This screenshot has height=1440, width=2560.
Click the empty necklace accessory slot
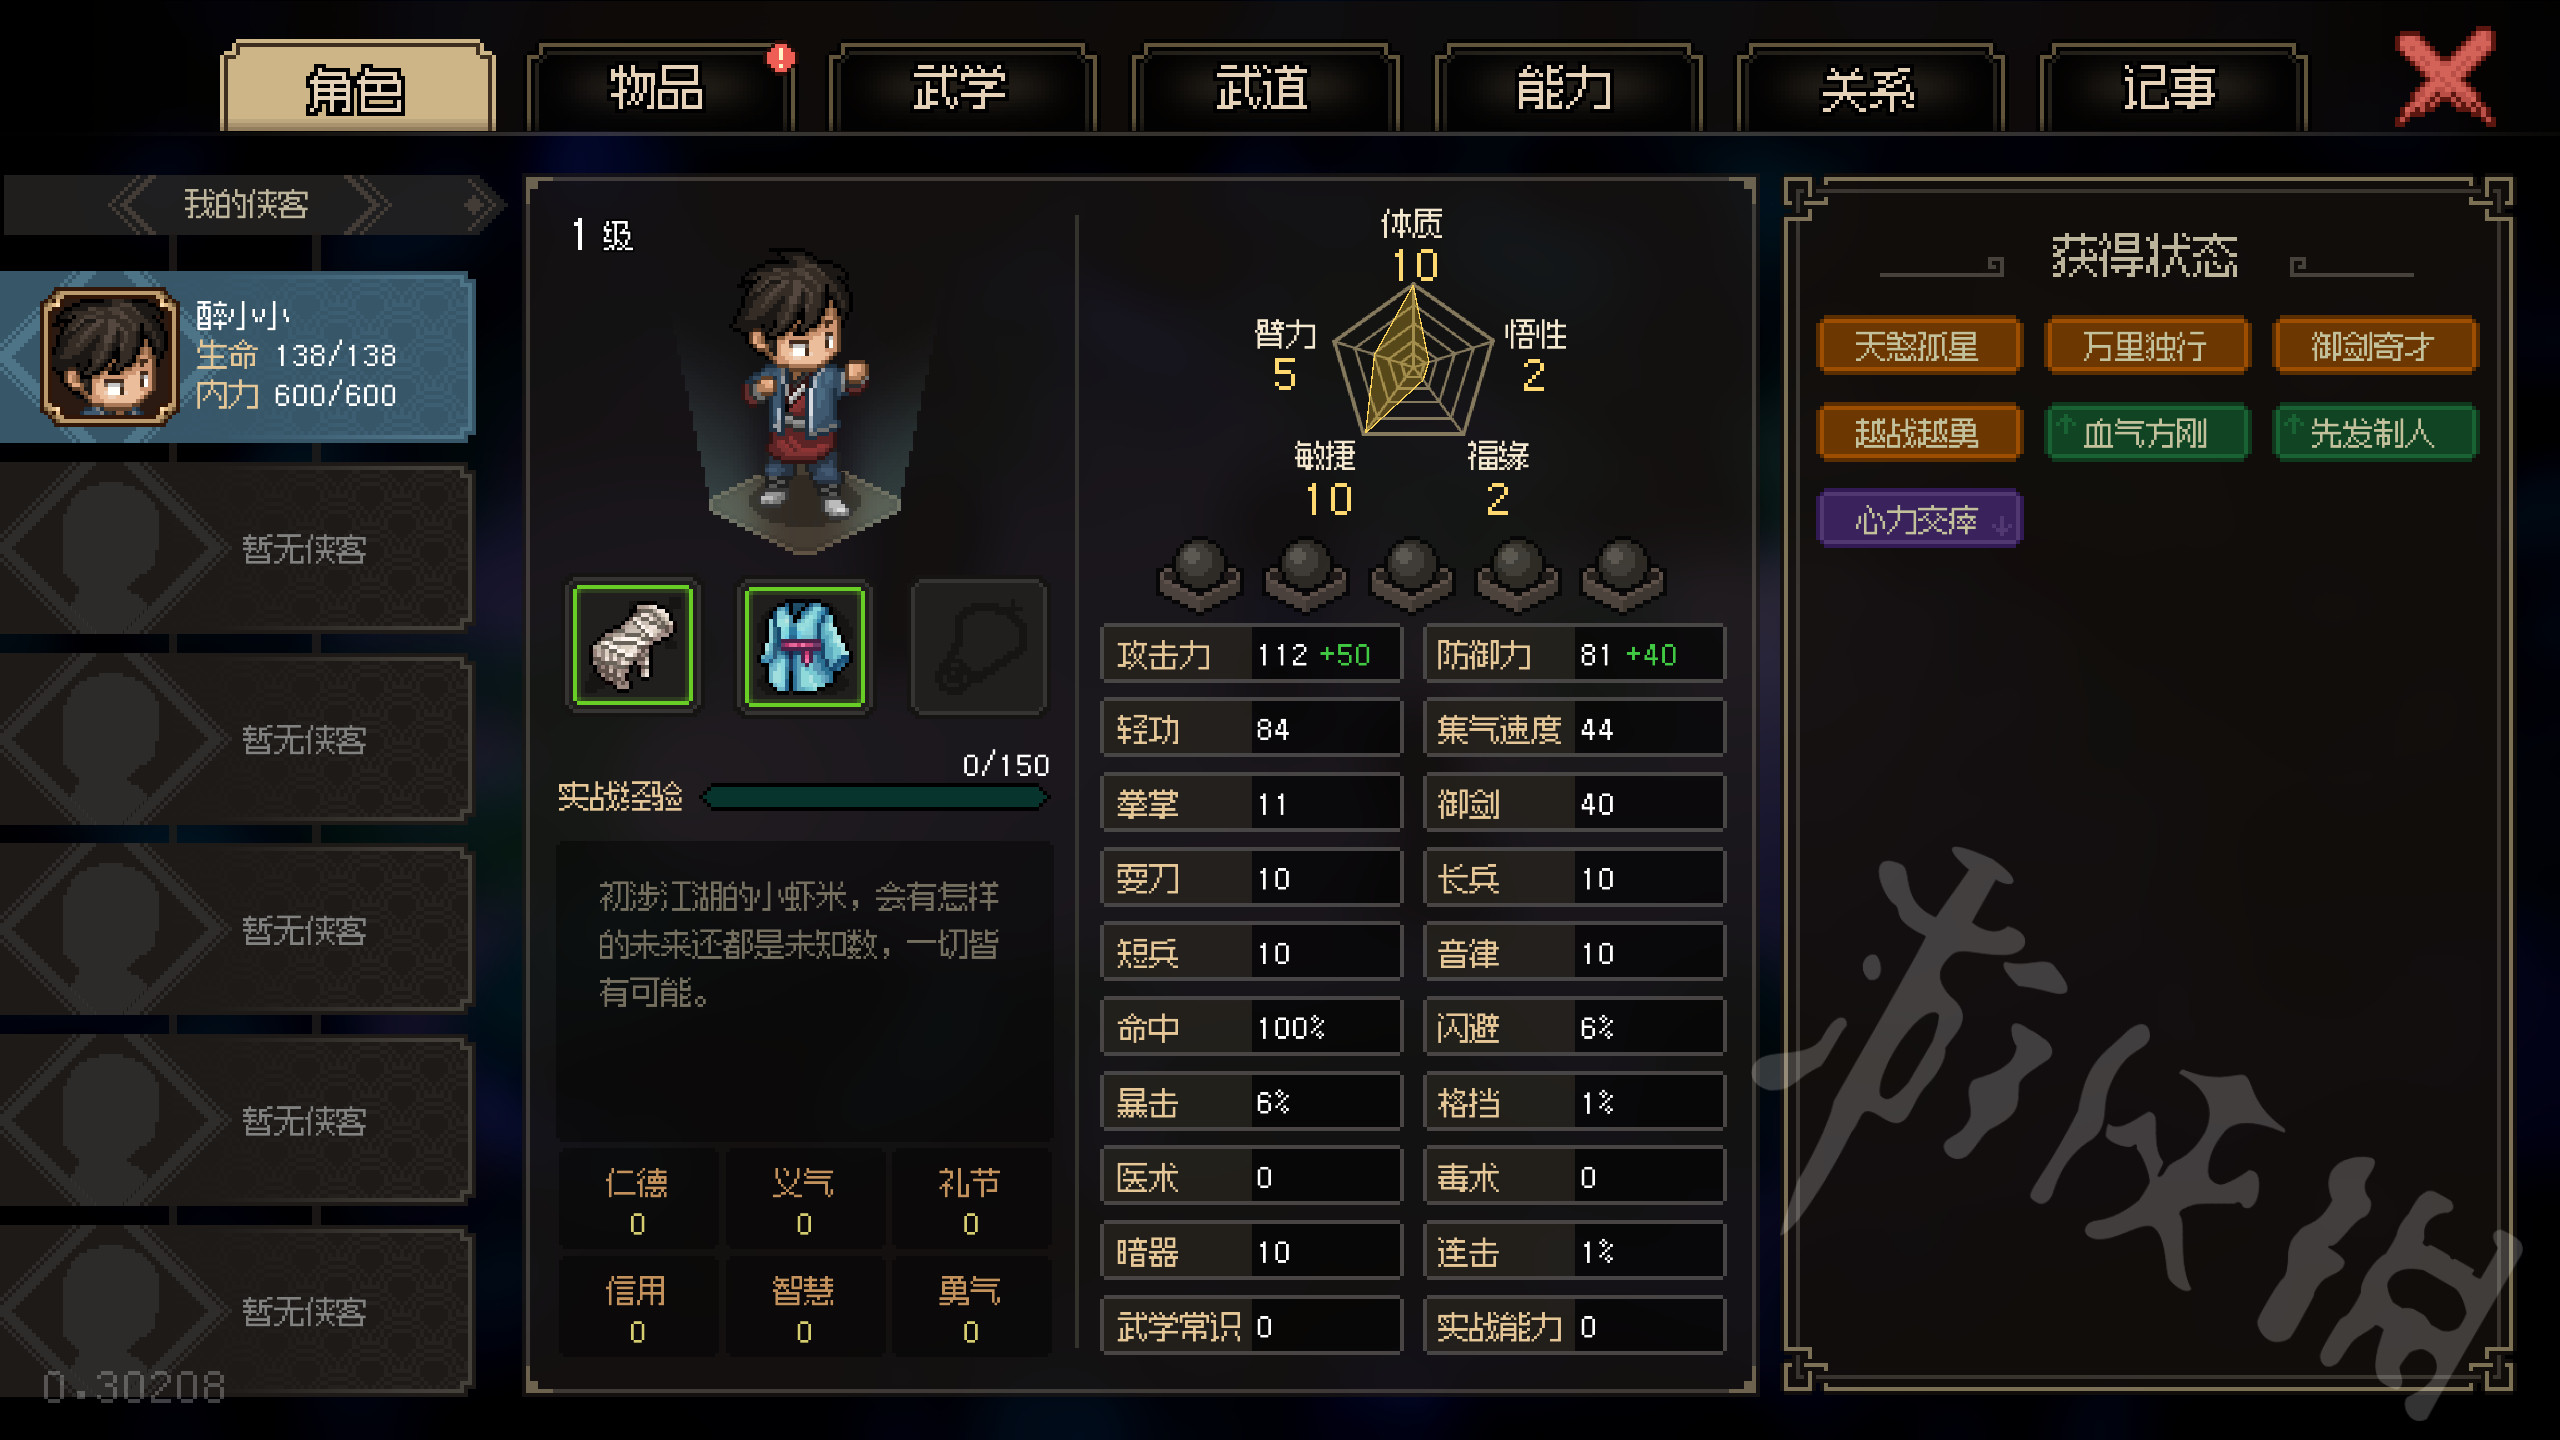[979, 646]
